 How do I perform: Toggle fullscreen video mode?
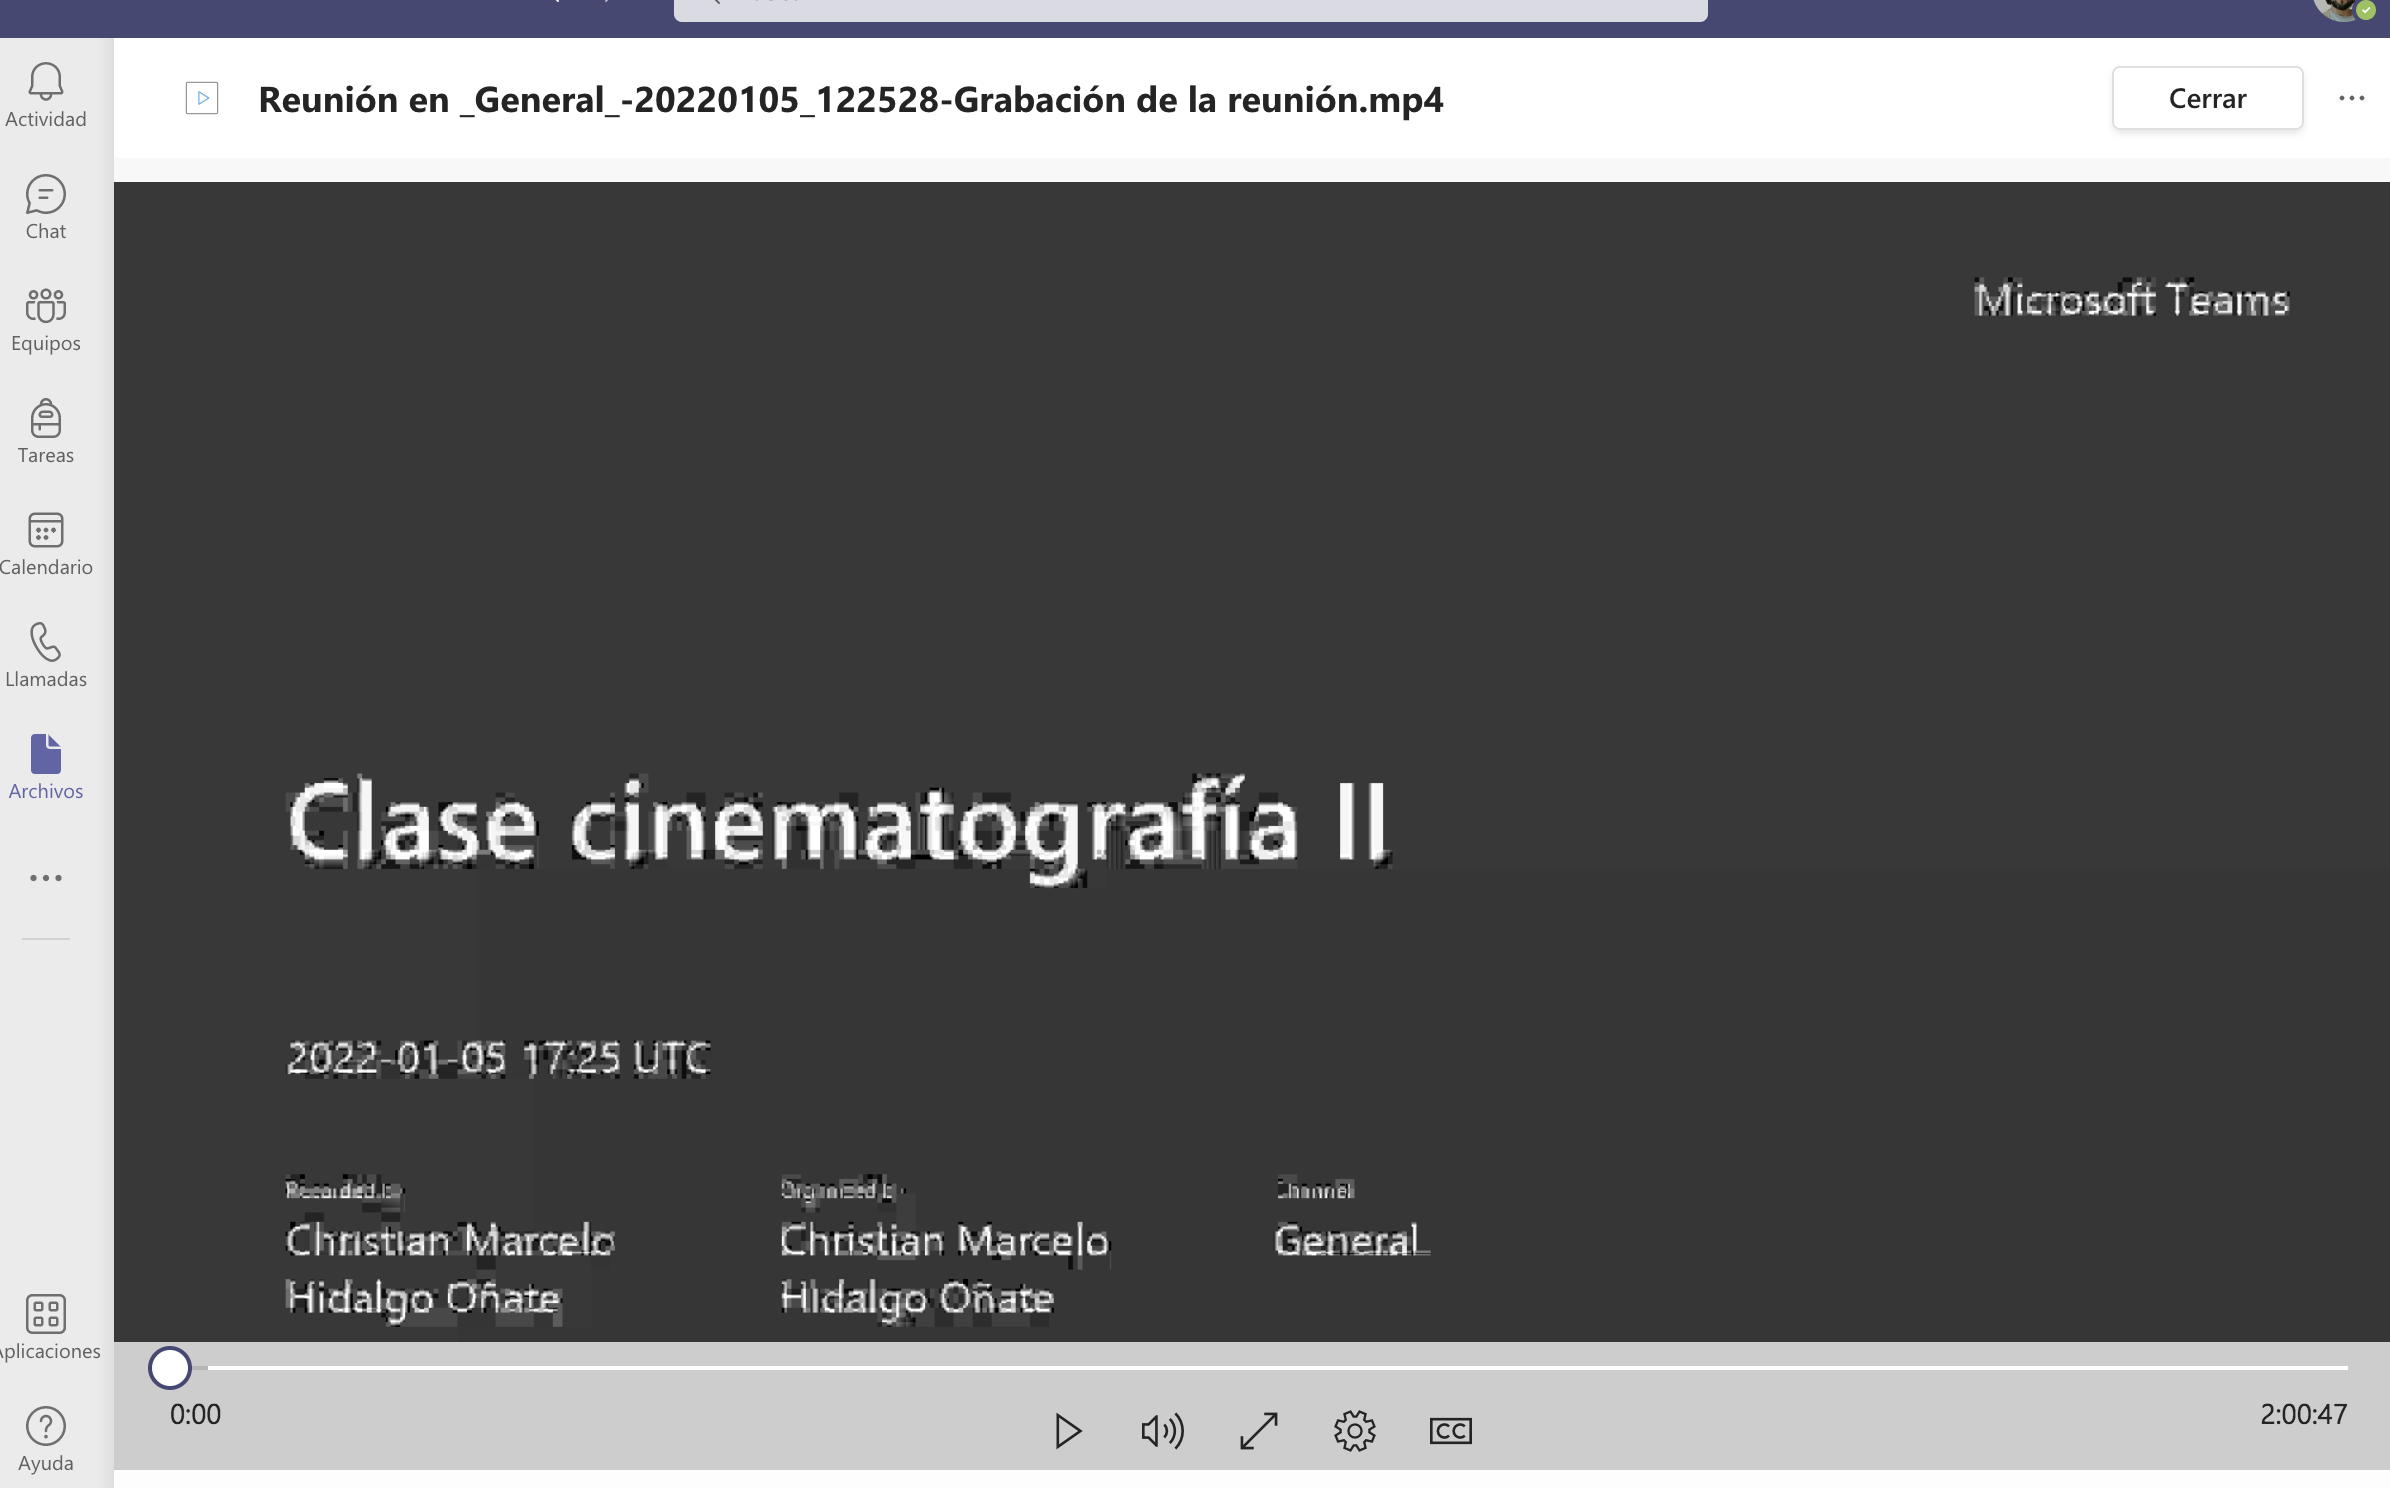pos(1258,1431)
